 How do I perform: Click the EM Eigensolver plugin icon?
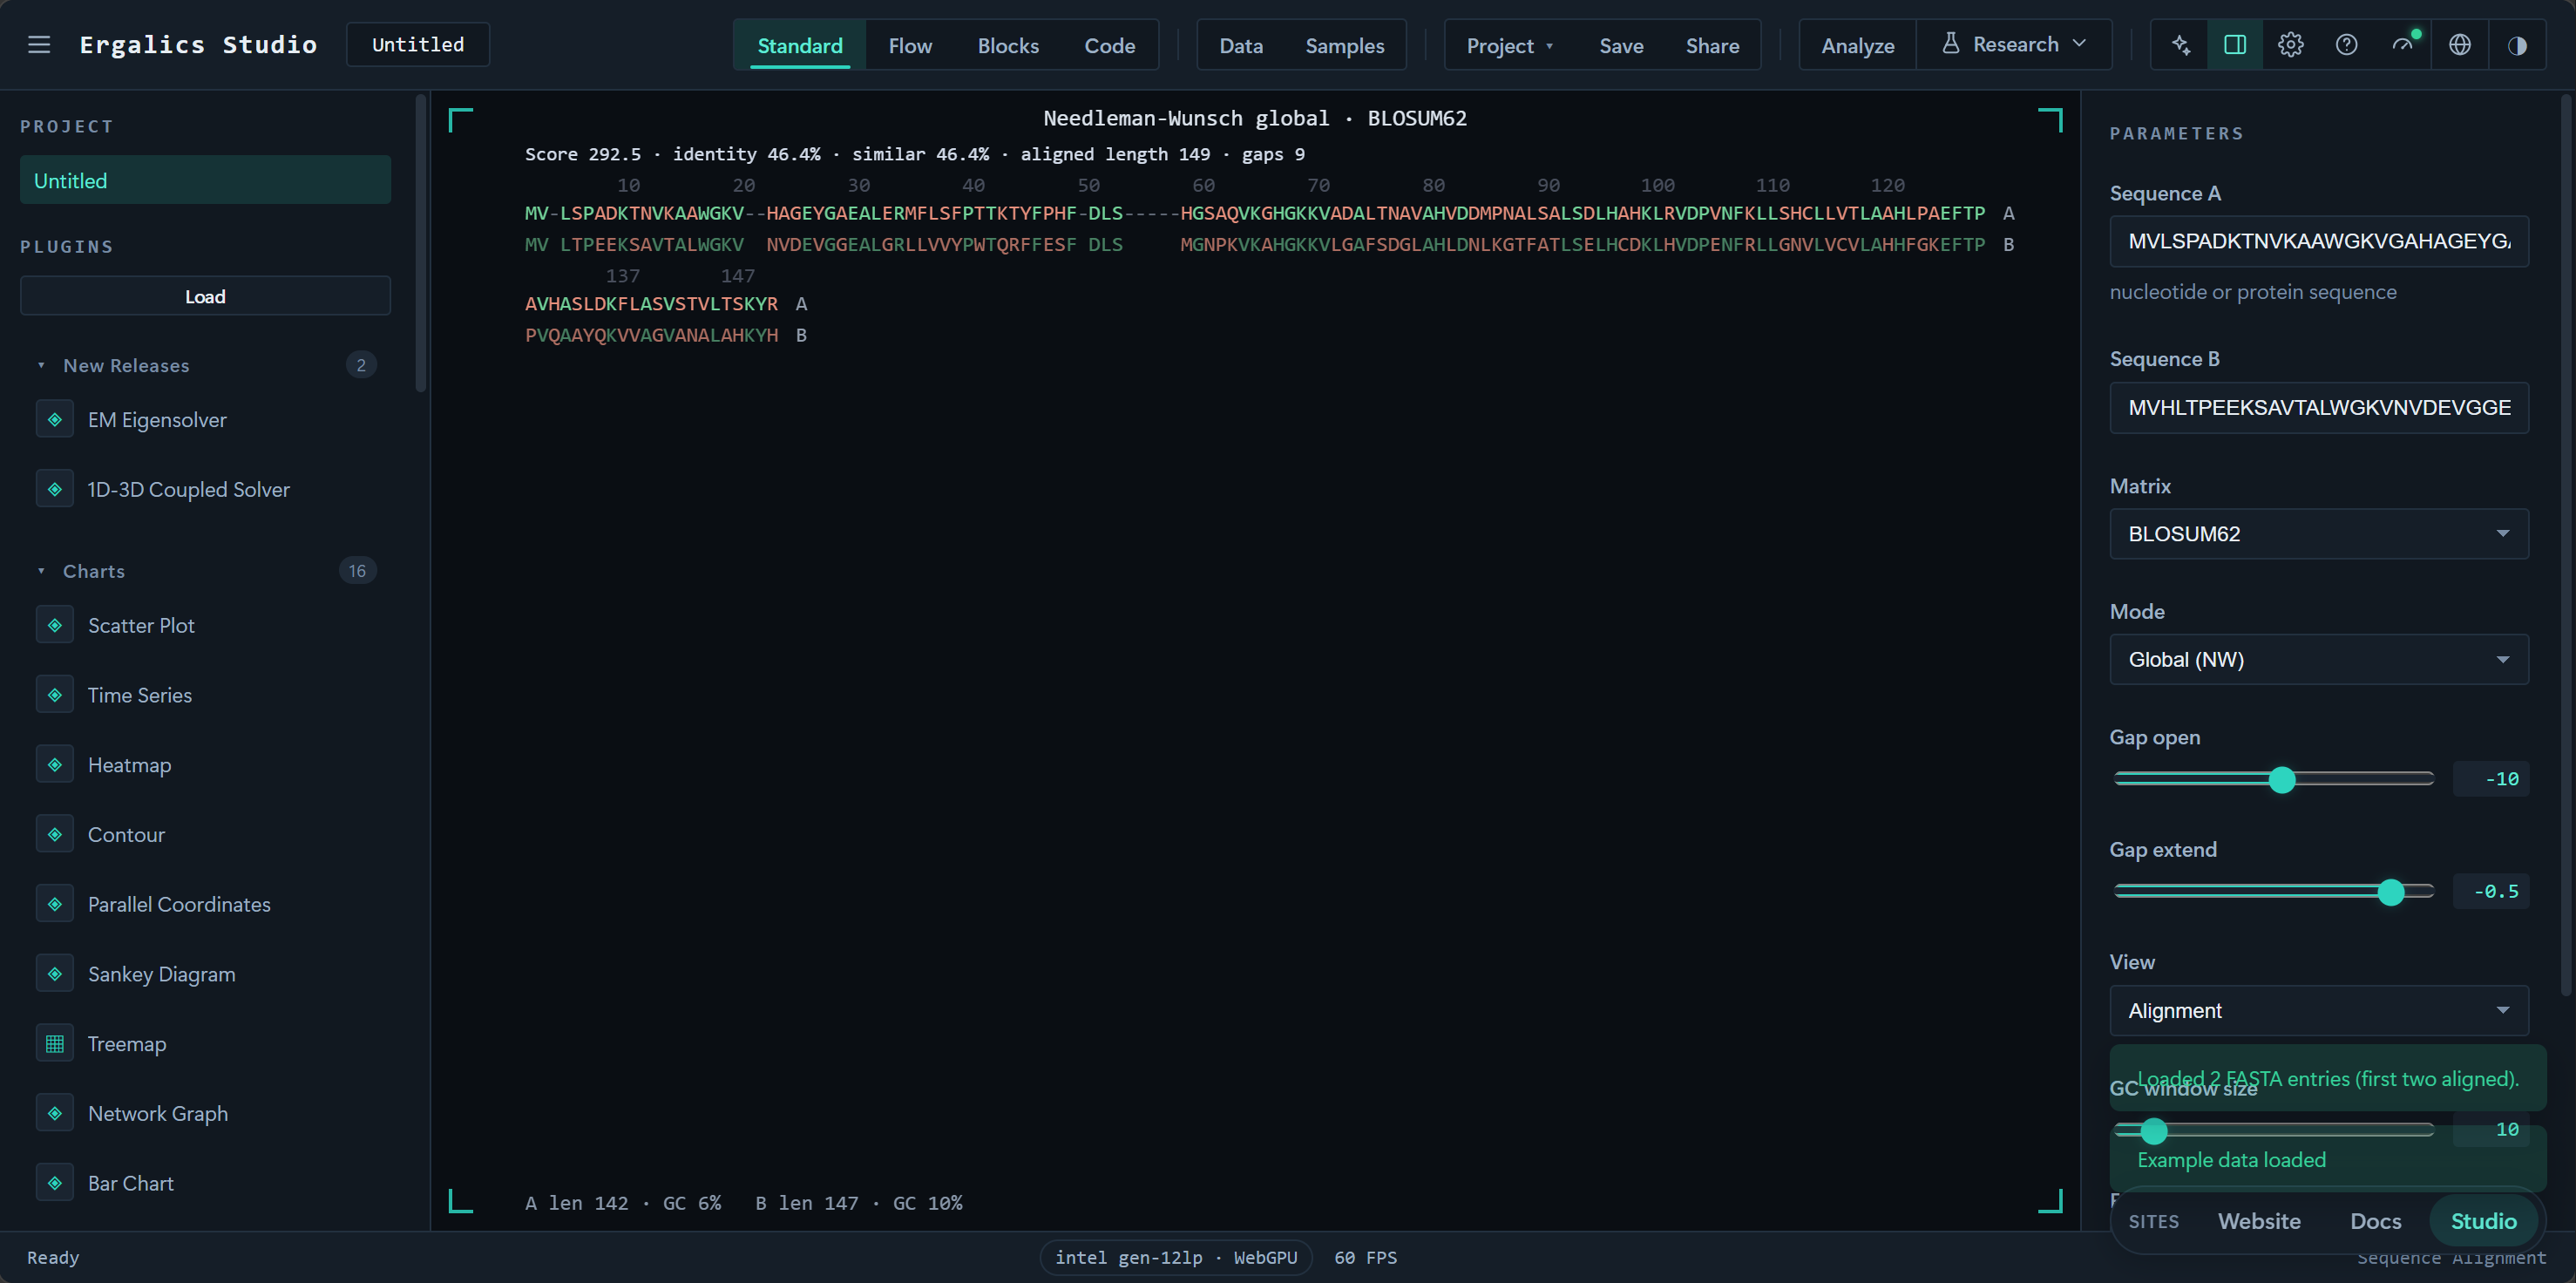(x=55, y=420)
